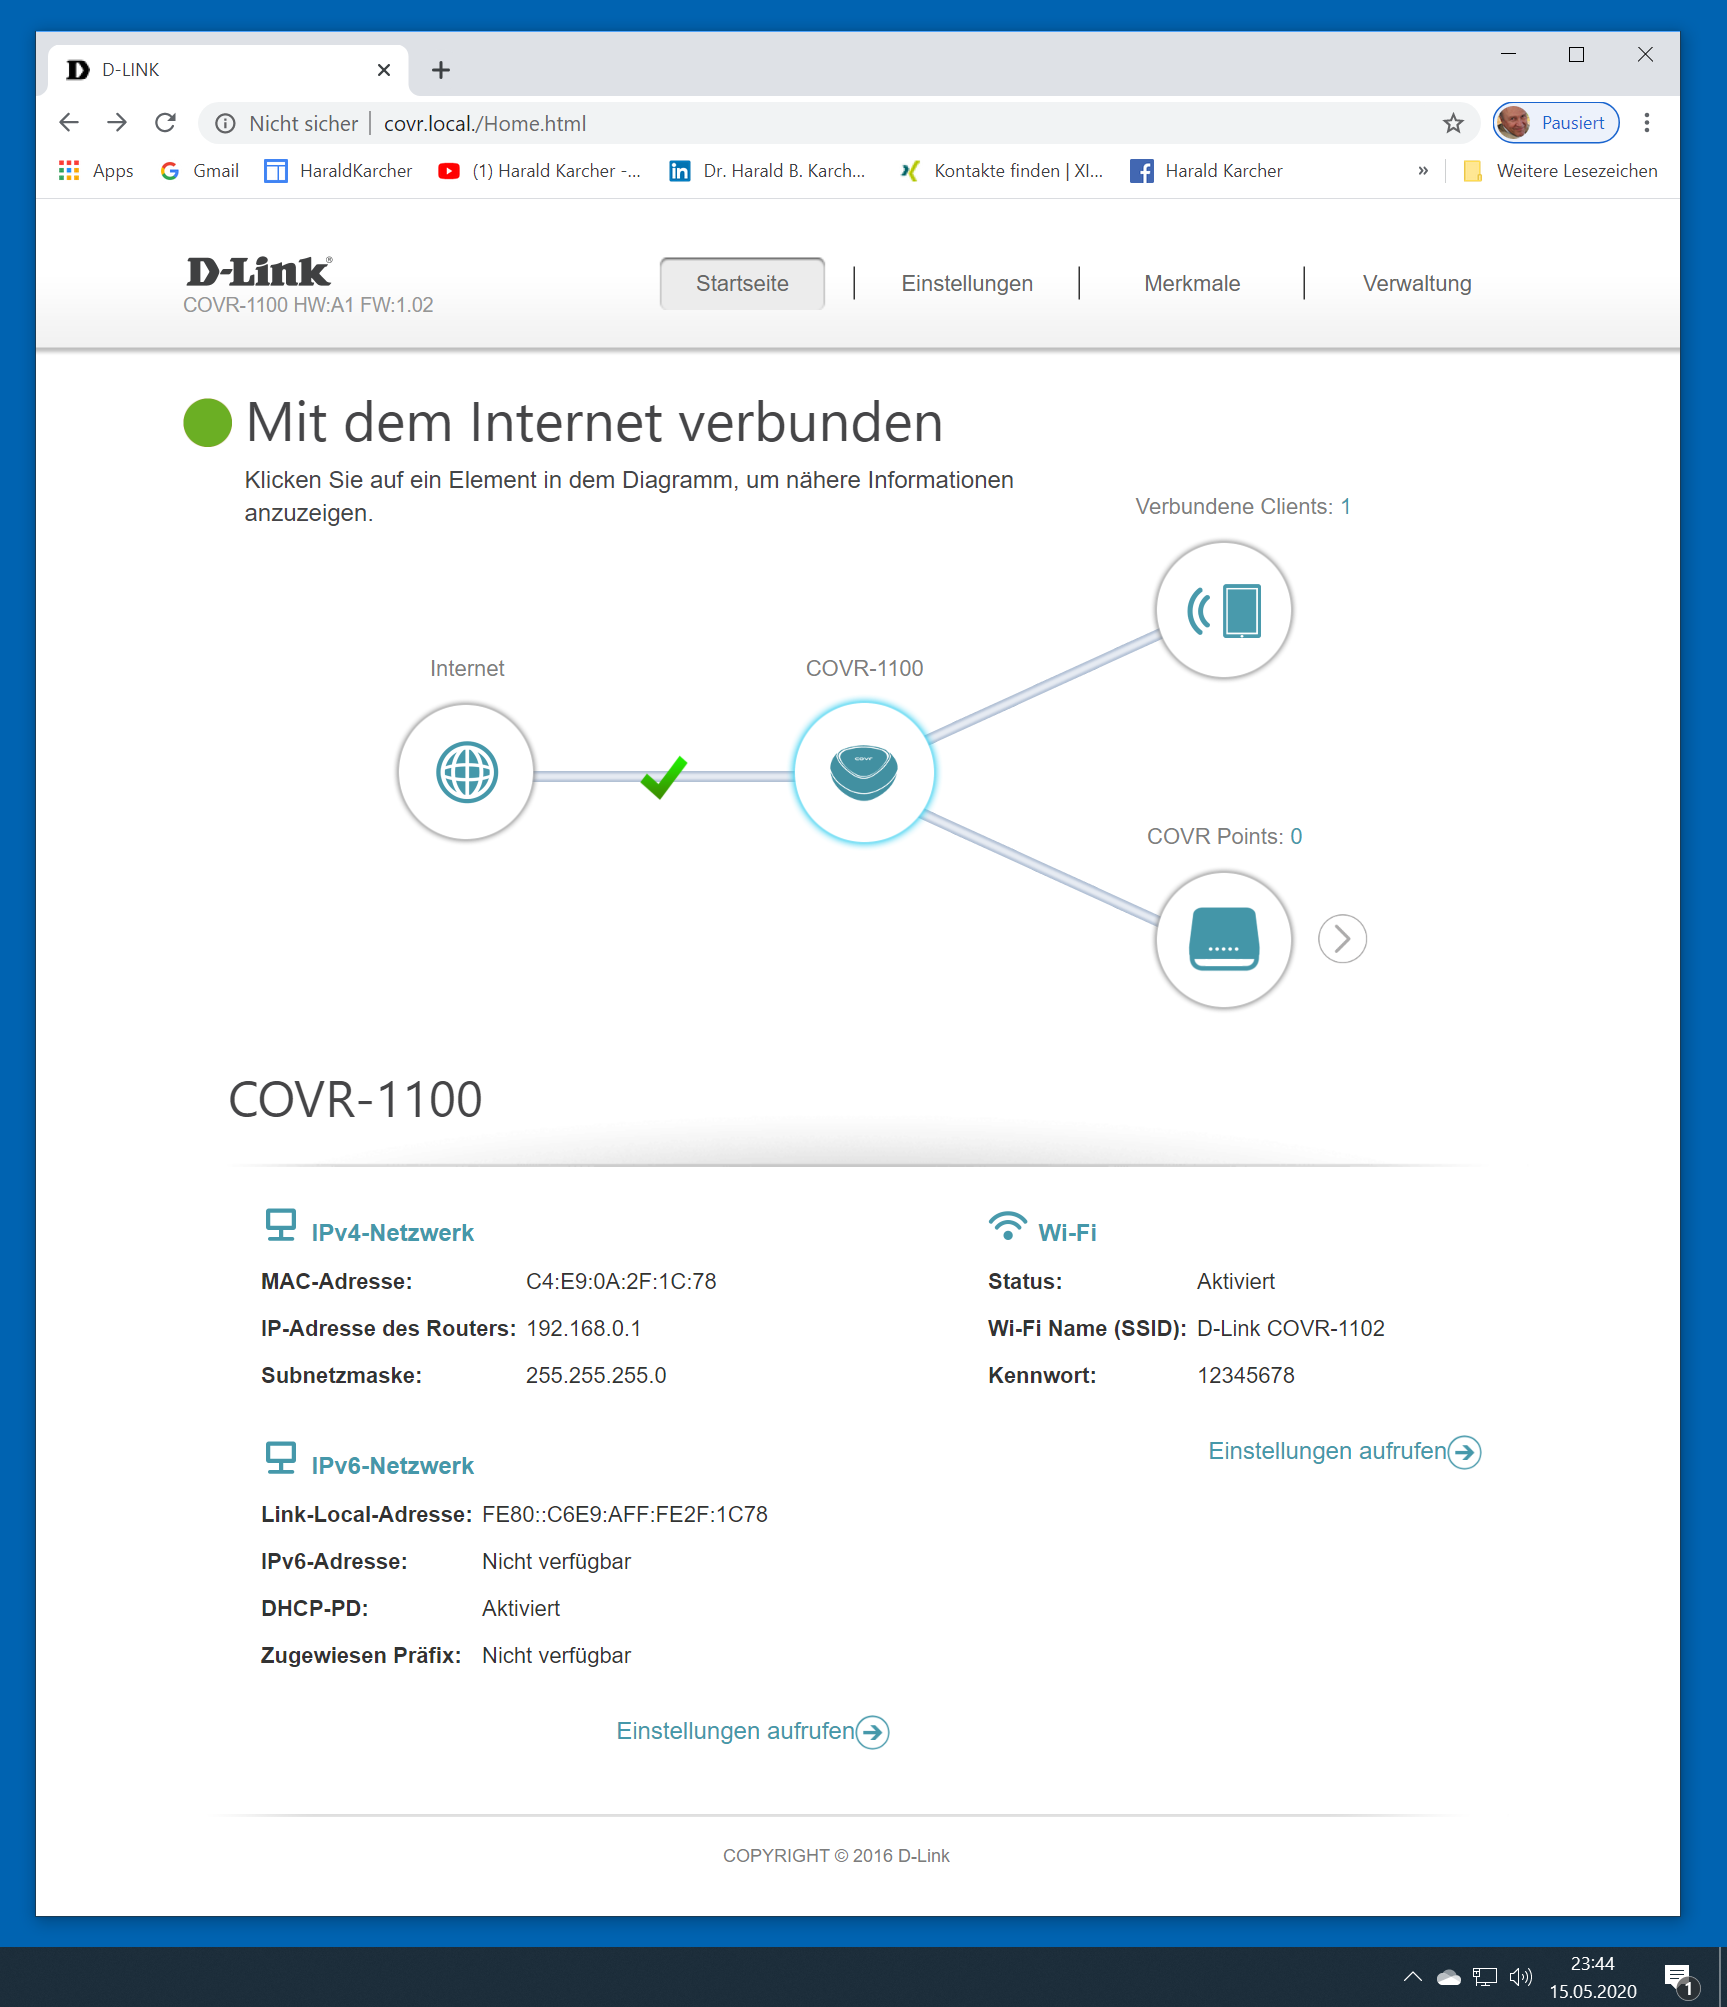Click the green connection checkmark
Viewport: 1727px width, 2007px height.
664,776
